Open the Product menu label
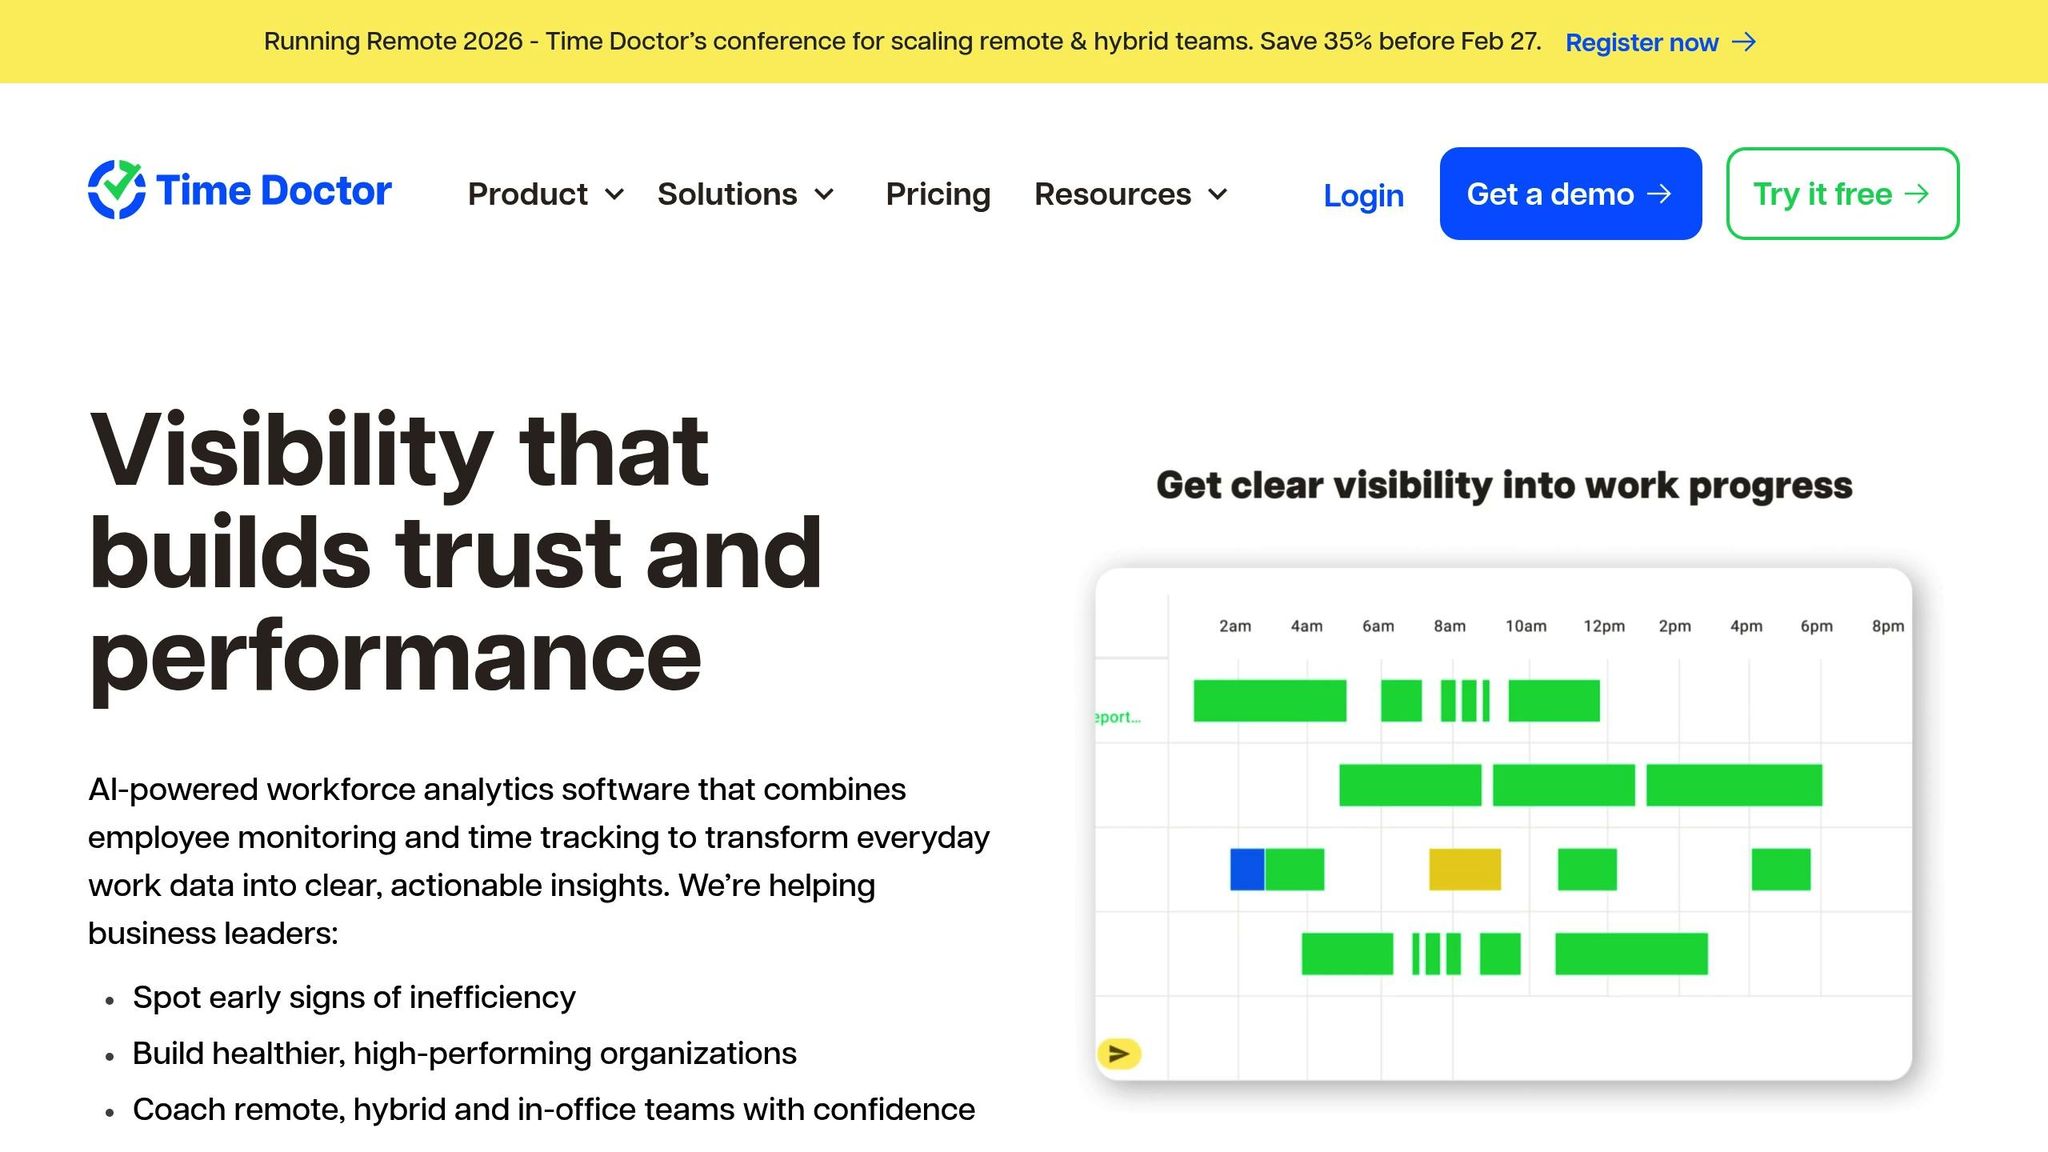2048x1152 pixels. [527, 194]
